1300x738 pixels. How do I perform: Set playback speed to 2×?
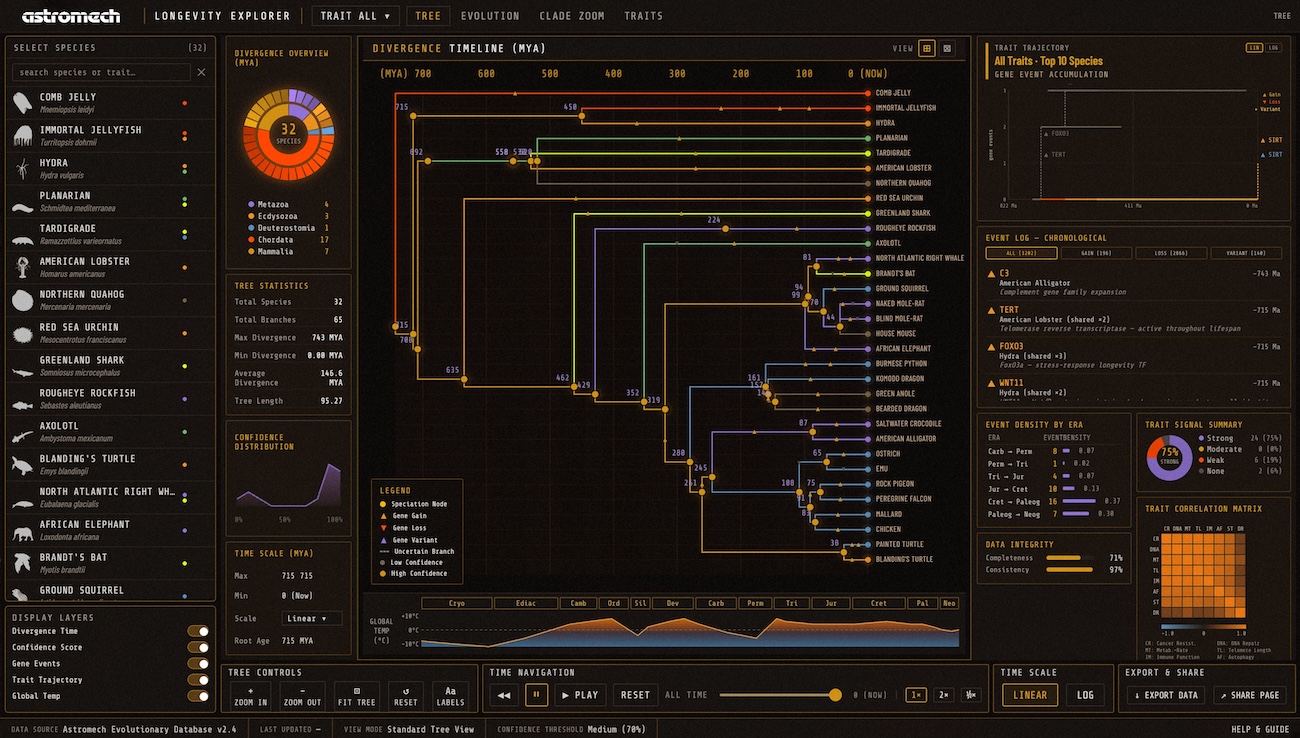coord(943,695)
